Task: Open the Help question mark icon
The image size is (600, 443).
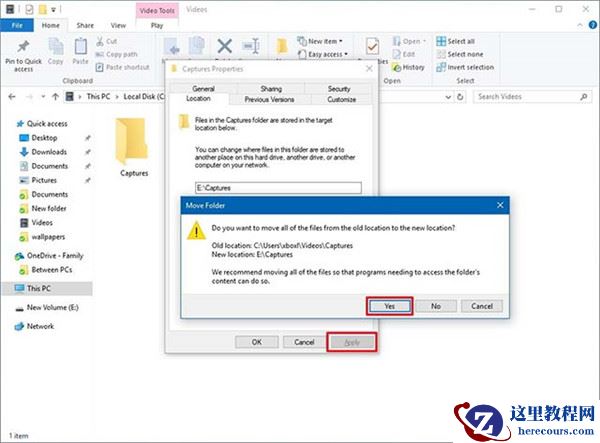Action: (593, 25)
